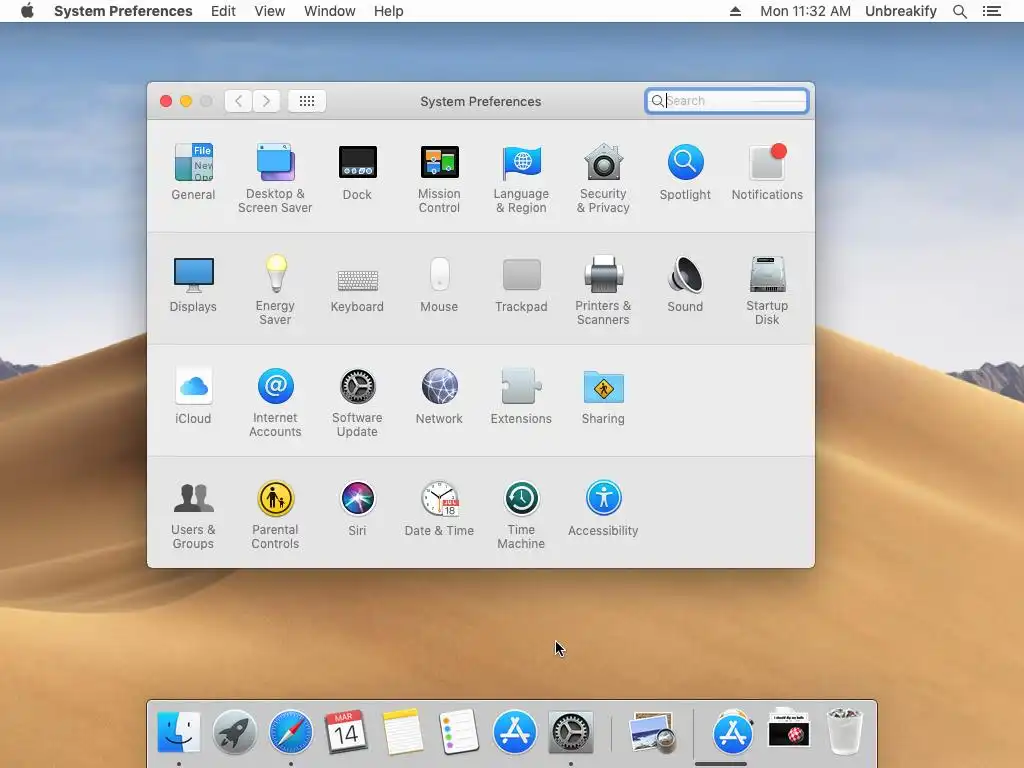
Task: Open Internet Accounts preferences
Action: coord(275,402)
